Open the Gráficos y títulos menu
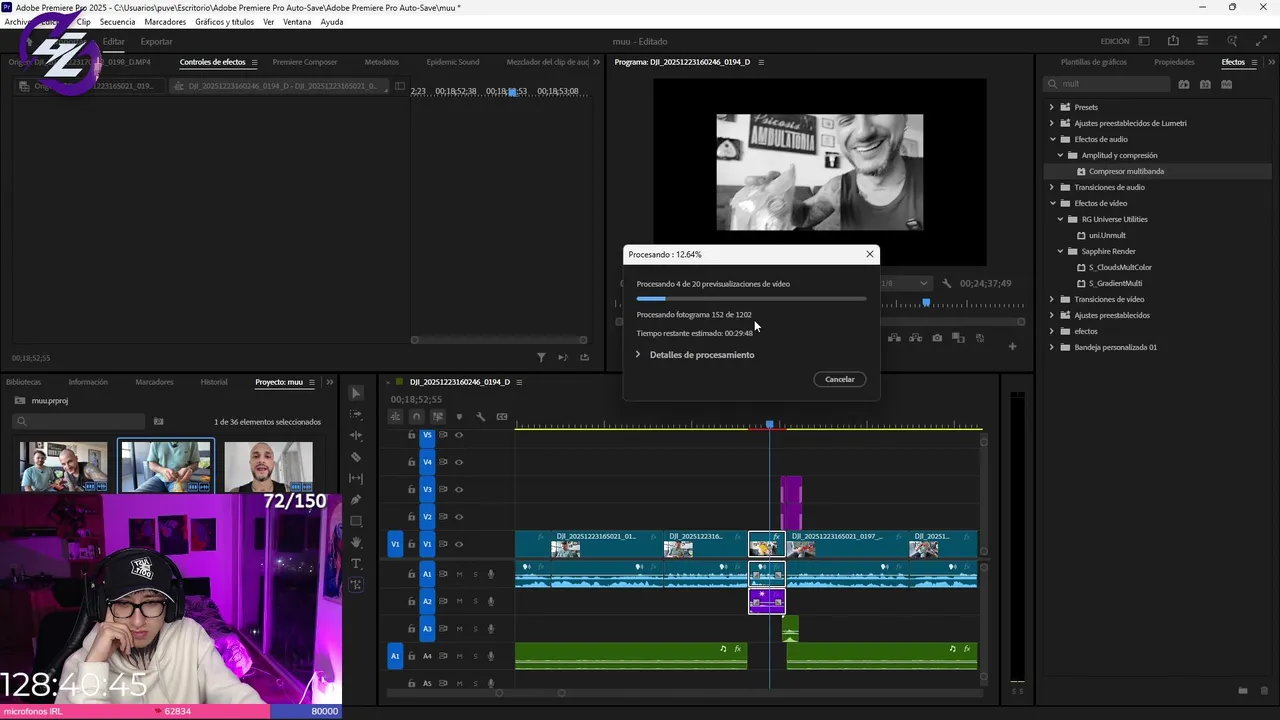 coord(224,22)
